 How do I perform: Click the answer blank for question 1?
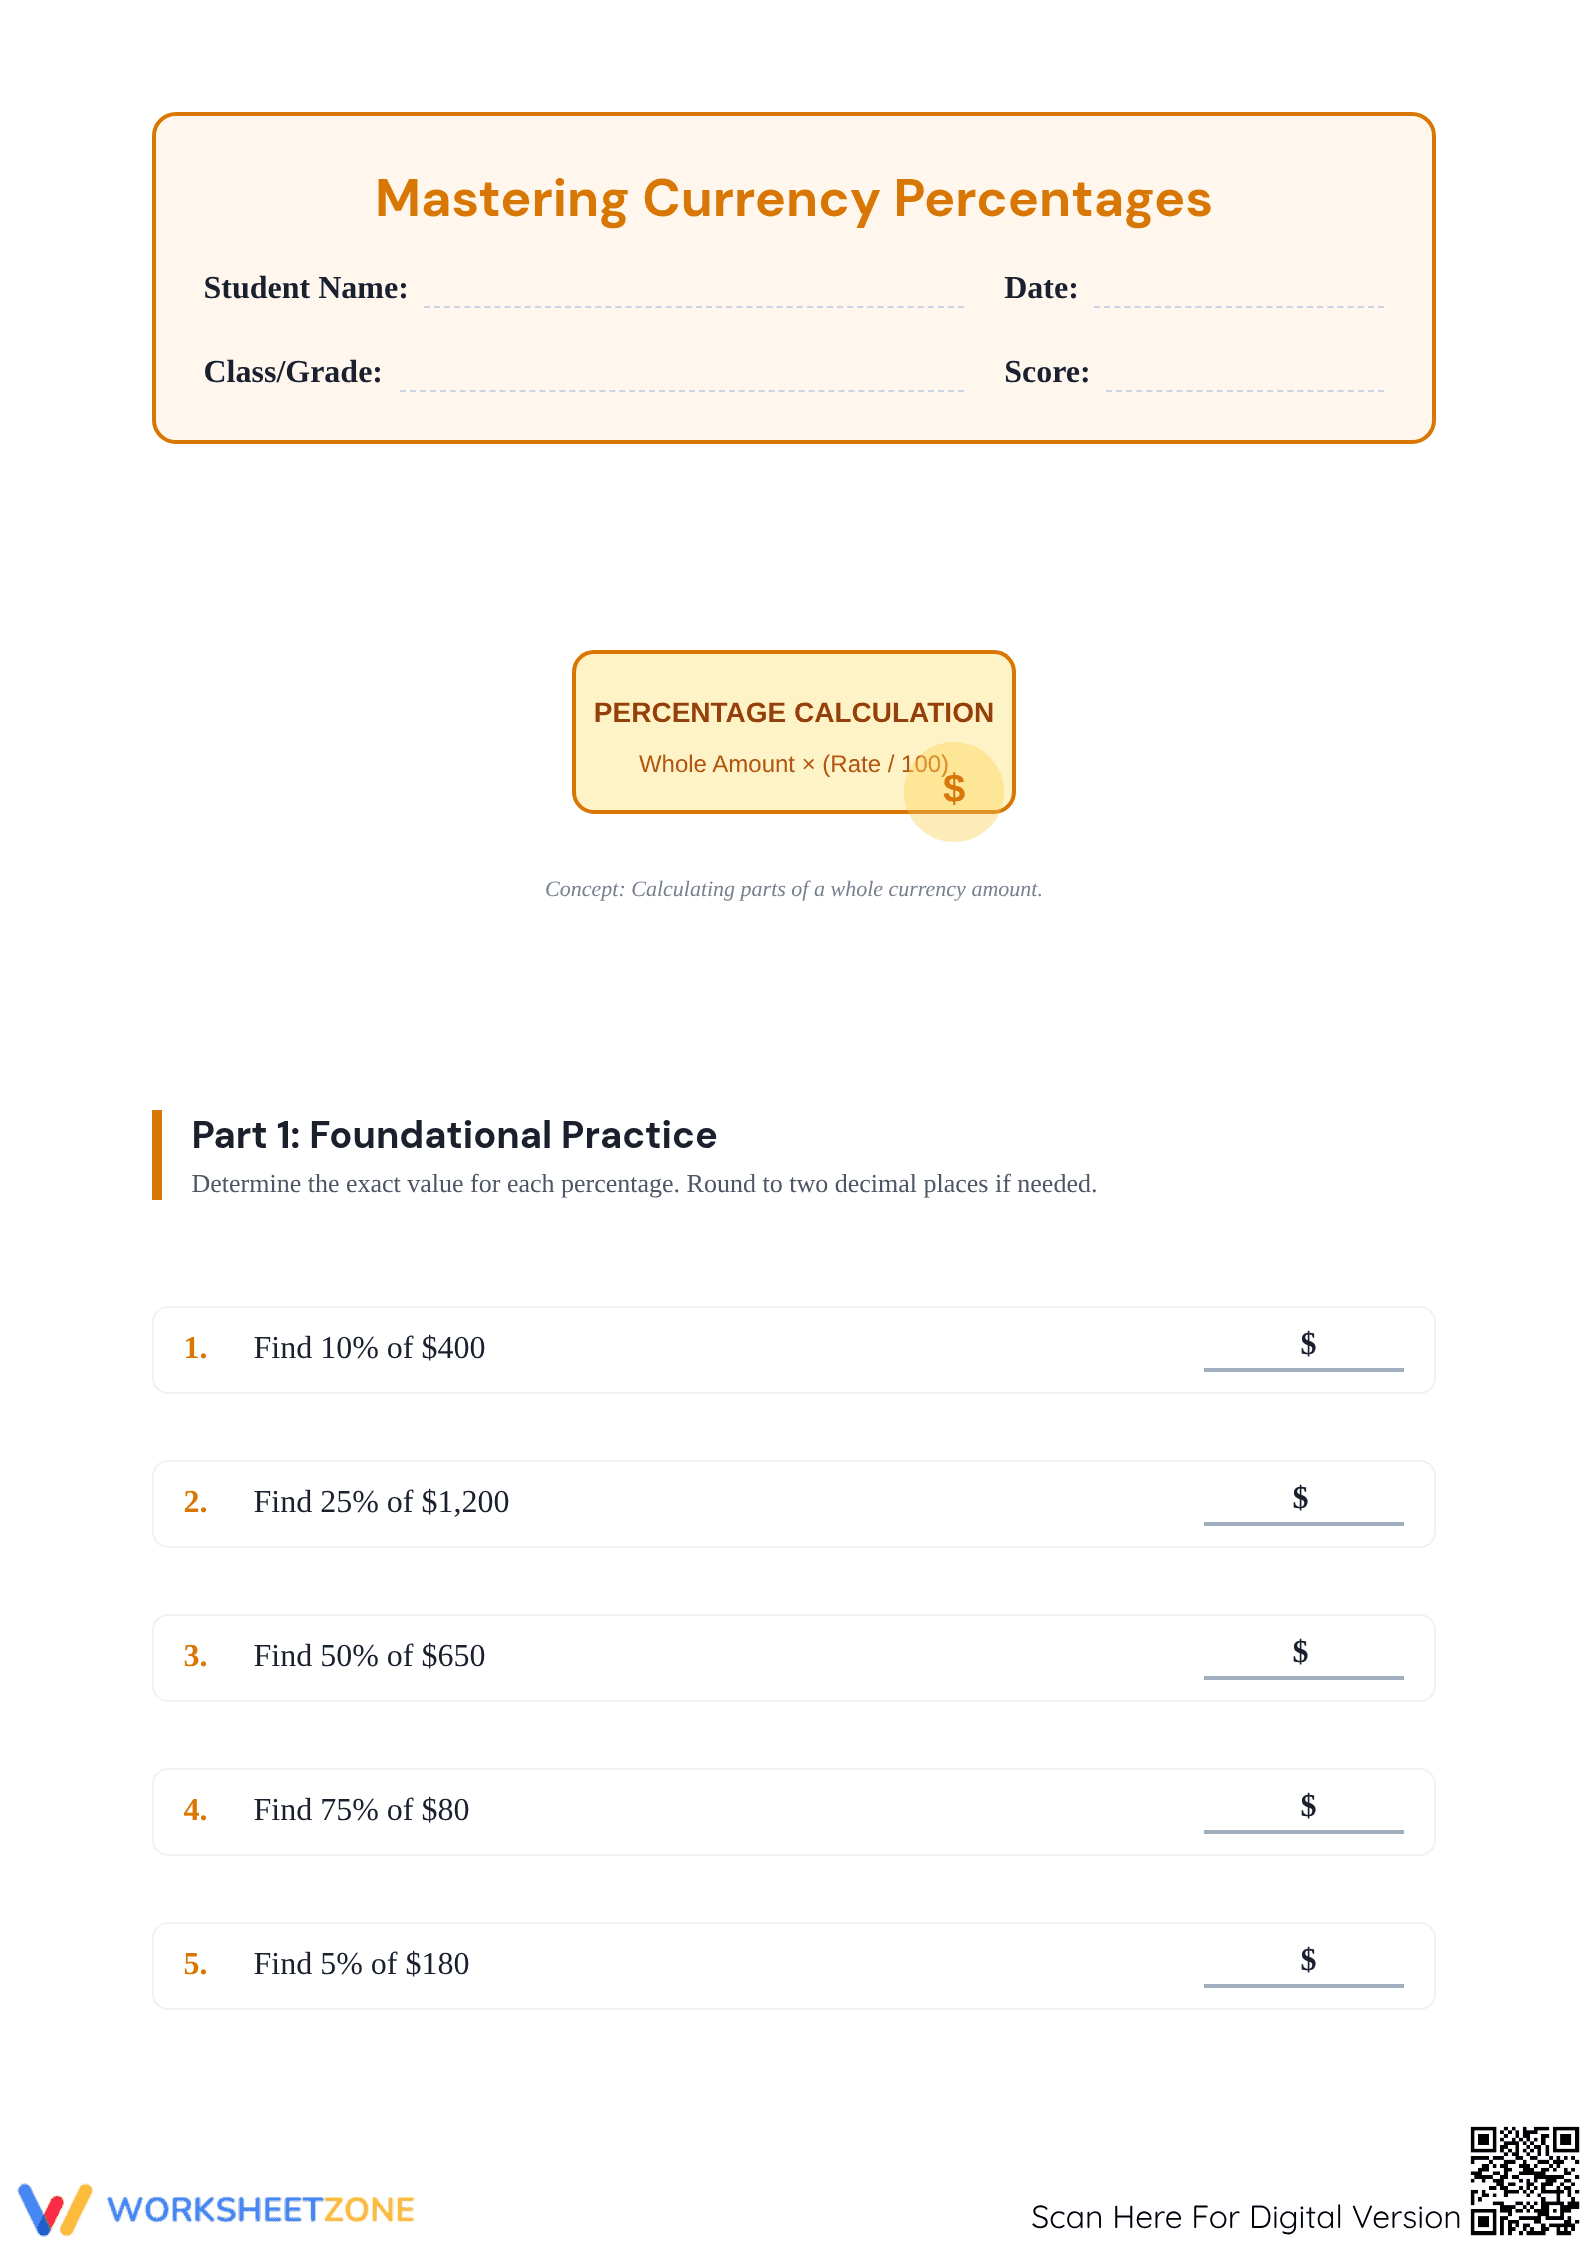tap(1303, 1348)
